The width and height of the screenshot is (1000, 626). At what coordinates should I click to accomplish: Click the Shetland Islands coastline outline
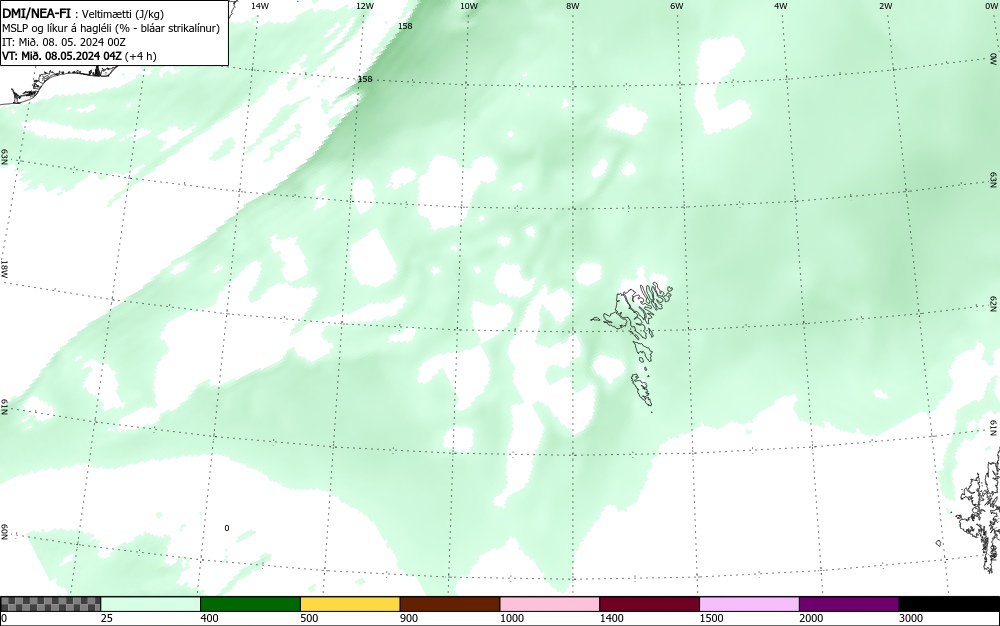(979, 518)
